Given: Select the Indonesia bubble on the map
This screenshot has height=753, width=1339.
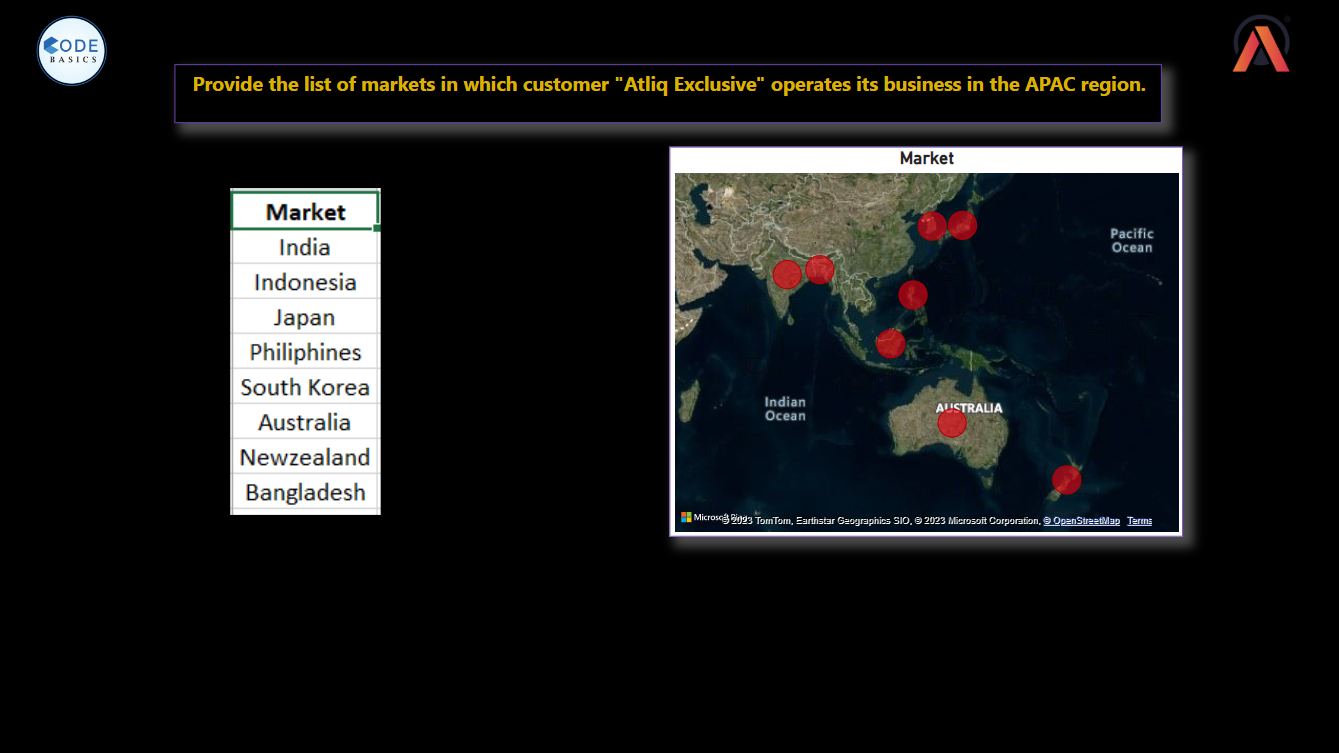Looking at the screenshot, I should pos(890,344).
